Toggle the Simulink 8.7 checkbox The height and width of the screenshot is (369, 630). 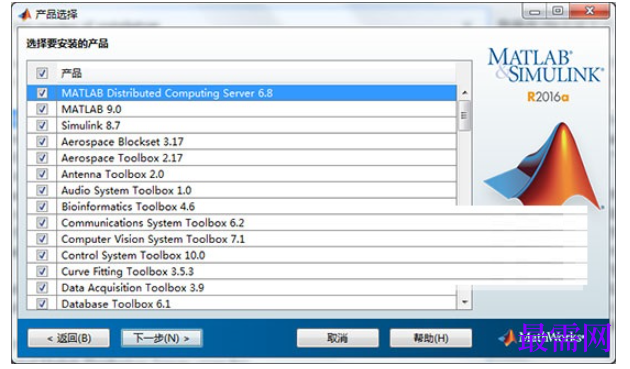(x=42, y=125)
